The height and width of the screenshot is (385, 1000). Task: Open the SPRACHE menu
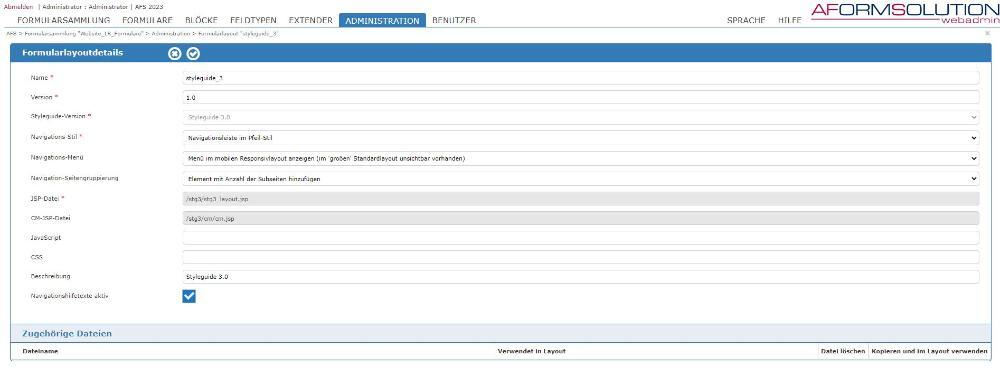pos(746,20)
